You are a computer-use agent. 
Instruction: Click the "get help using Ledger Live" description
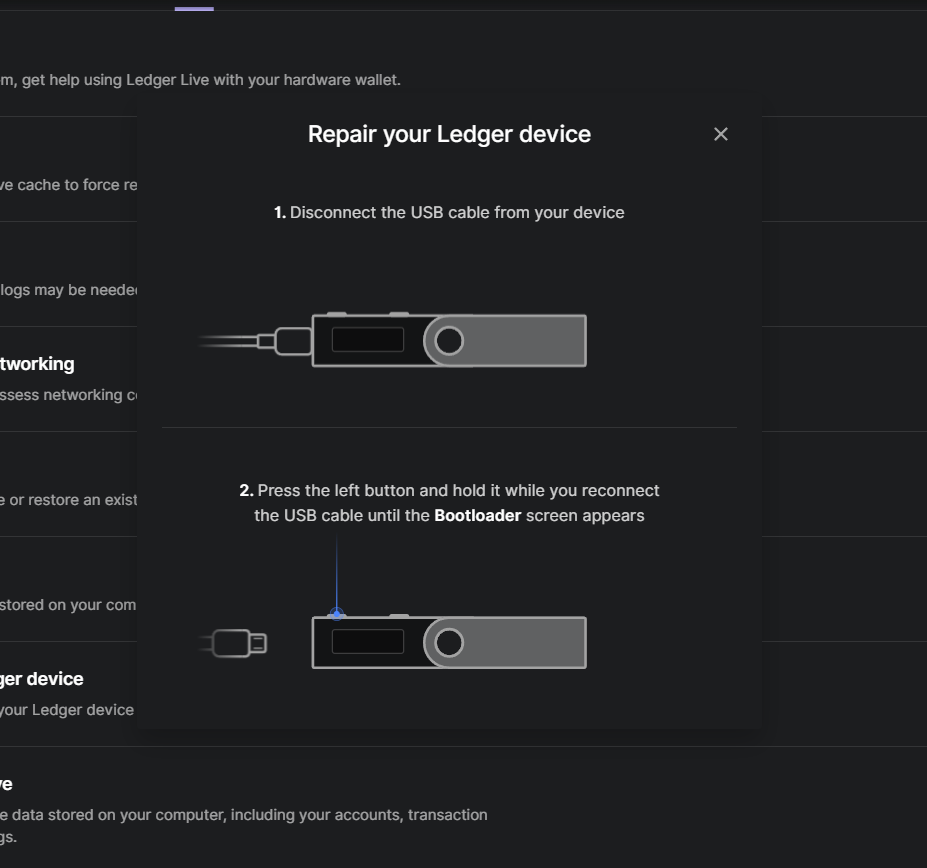[x=210, y=79]
